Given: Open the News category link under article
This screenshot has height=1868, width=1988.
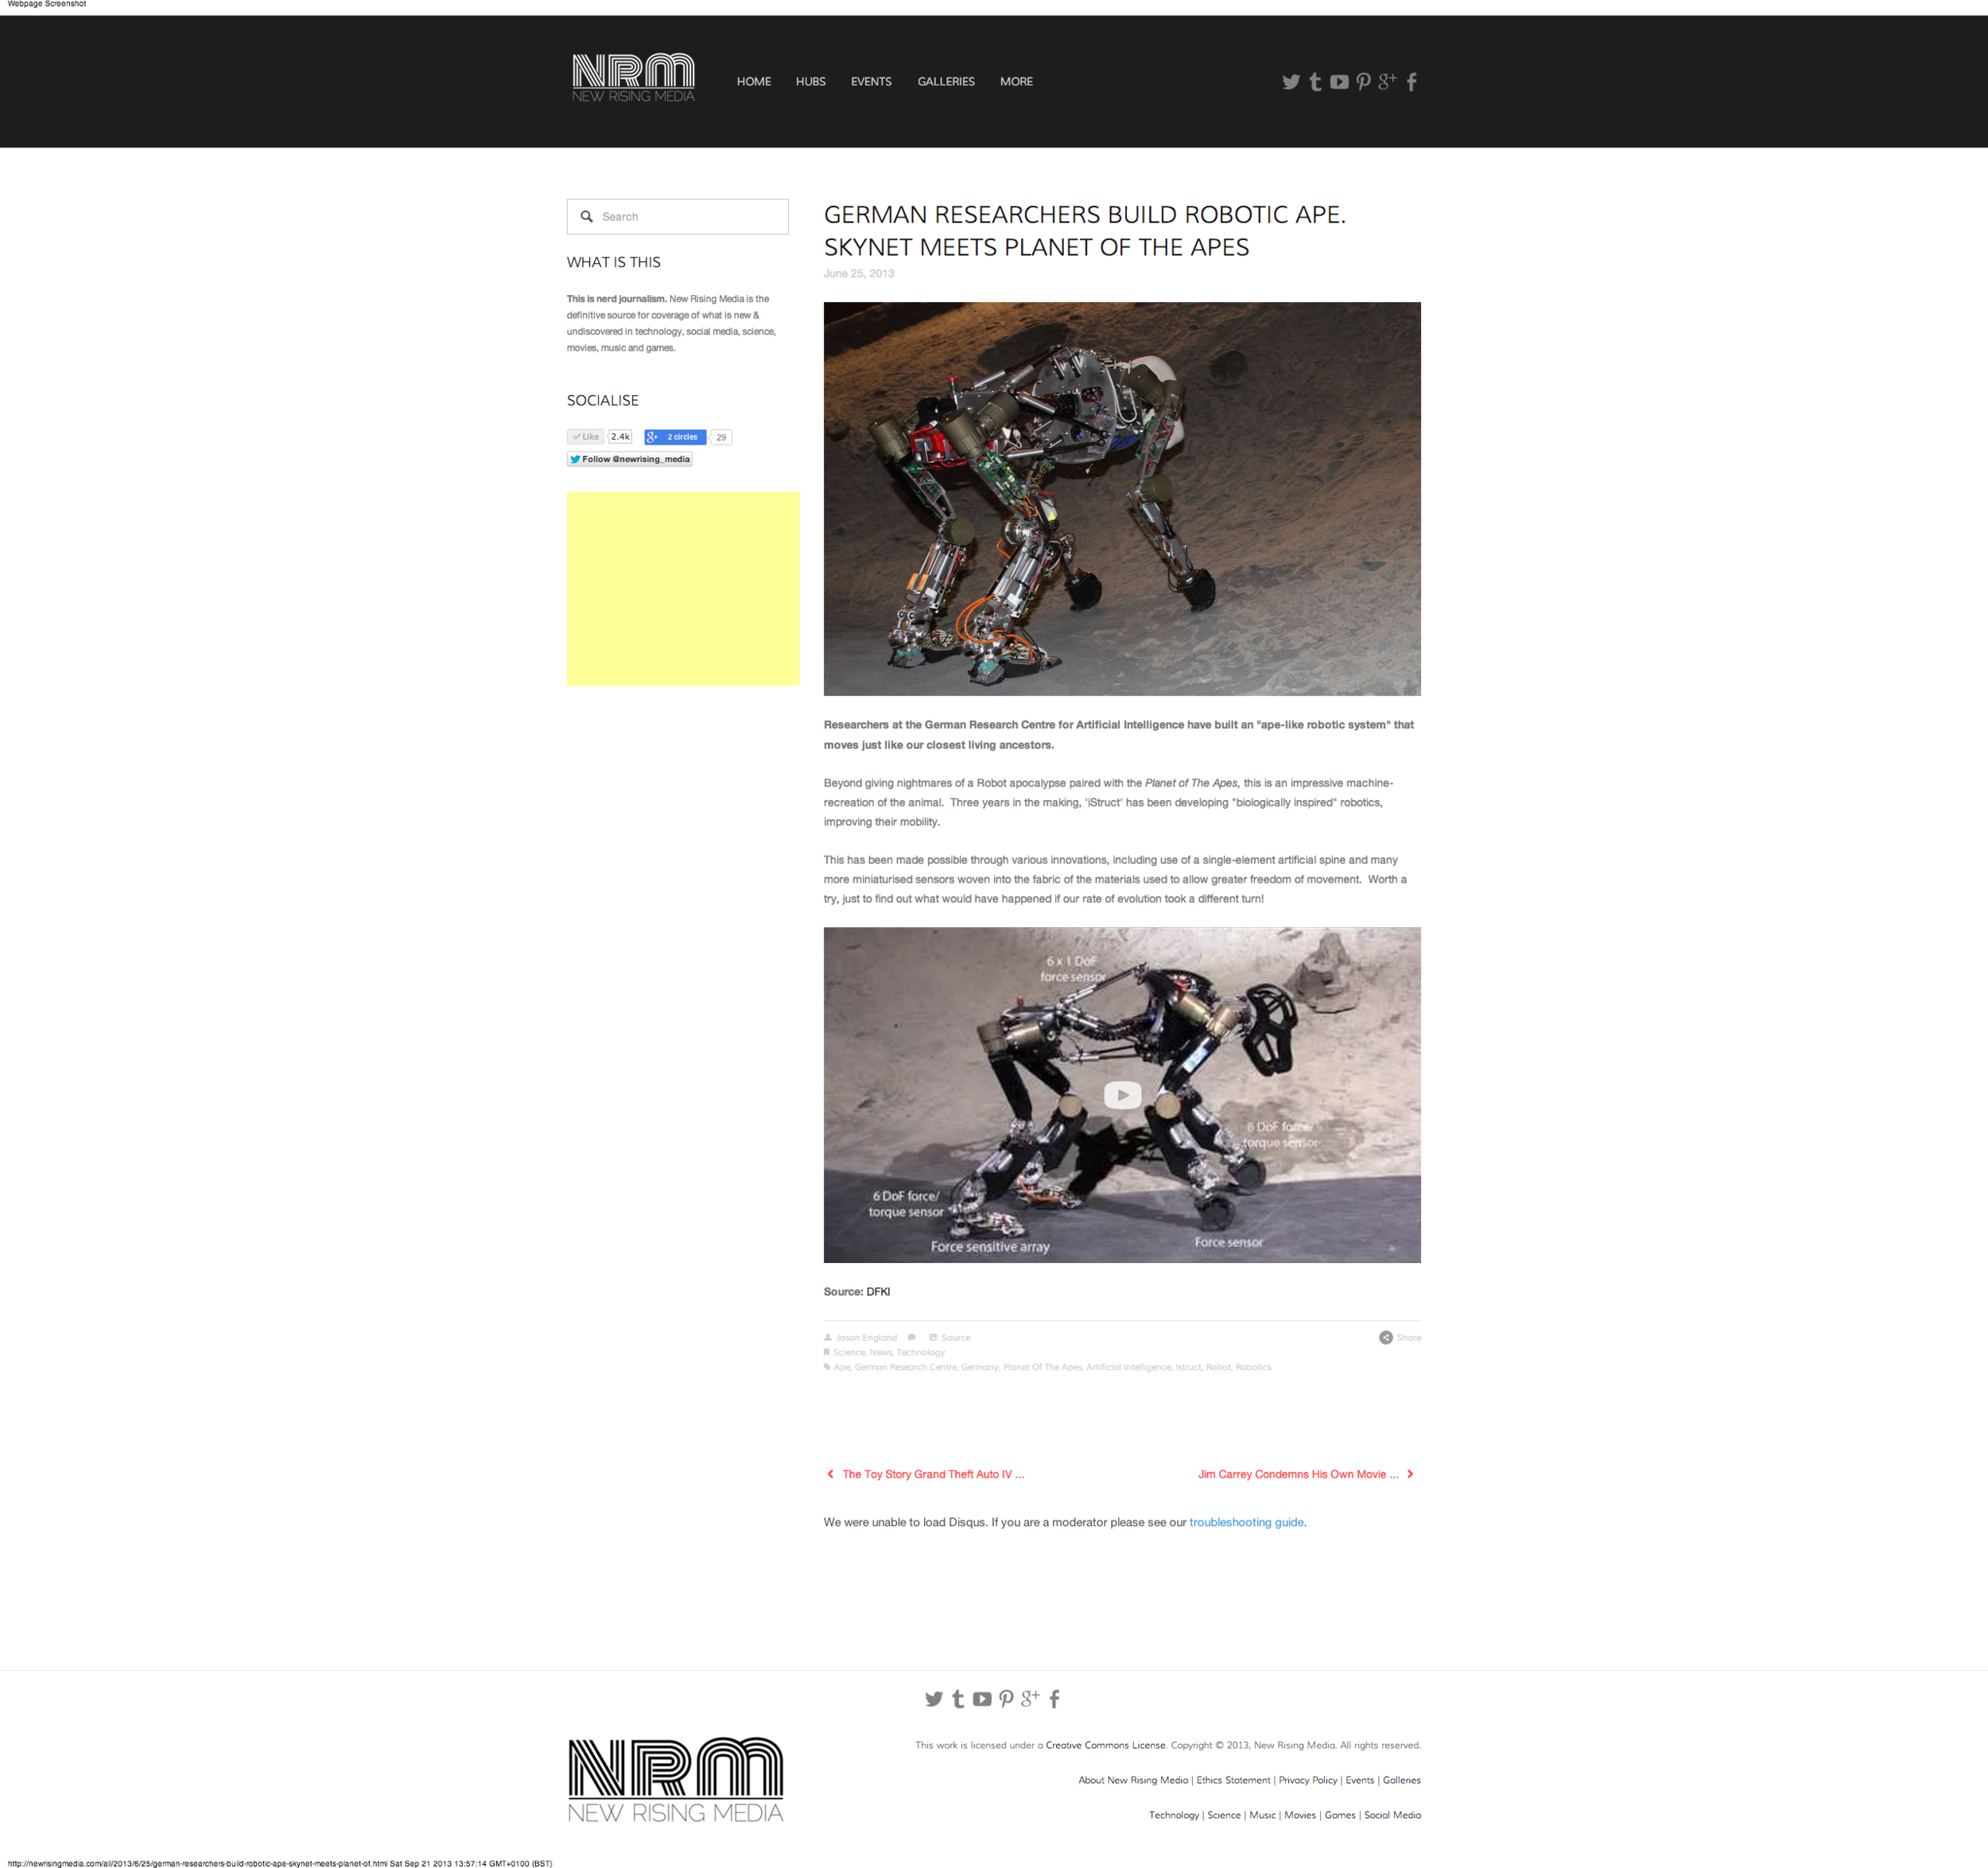Looking at the screenshot, I should 881,1352.
